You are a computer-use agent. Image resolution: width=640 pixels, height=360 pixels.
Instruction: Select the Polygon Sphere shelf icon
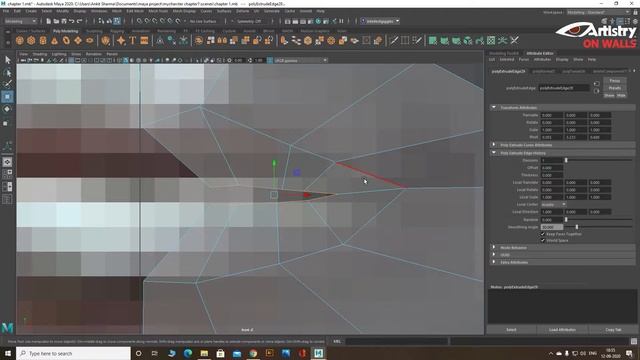point(20,40)
